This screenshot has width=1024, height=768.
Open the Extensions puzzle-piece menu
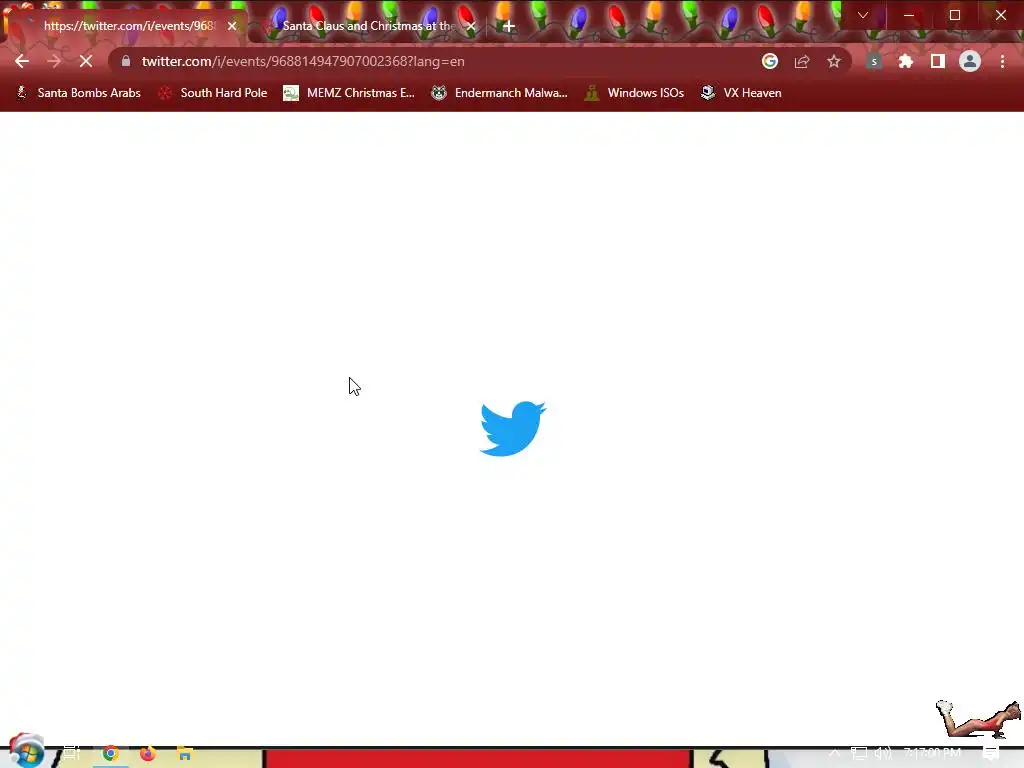click(906, 61)
